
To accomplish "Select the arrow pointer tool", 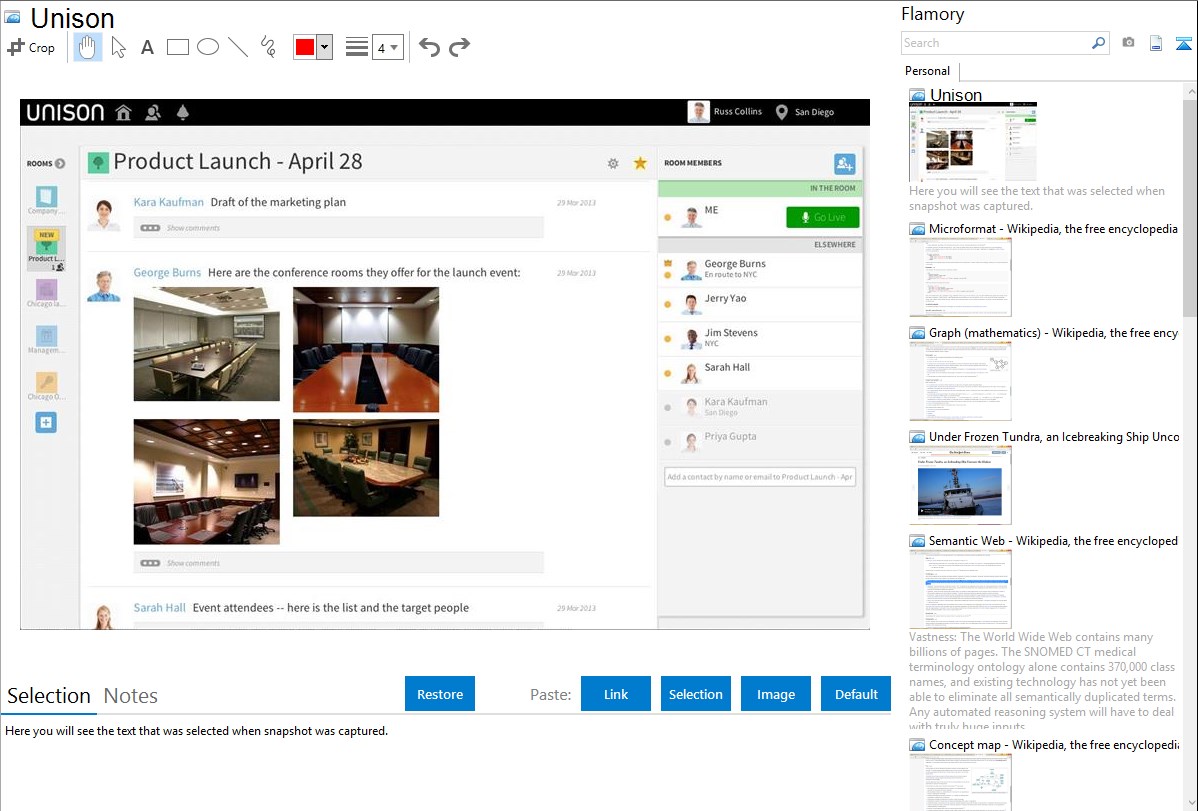I will (x=118, y=47).
